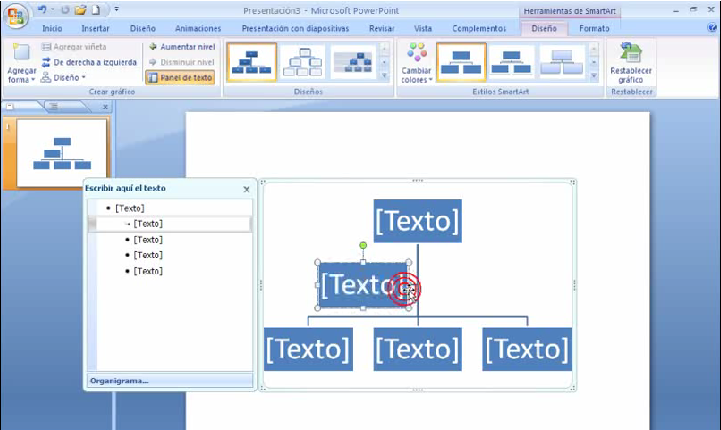The image size is (721, 430).
Task: Click the Office button logo
Action: [17, 19]
